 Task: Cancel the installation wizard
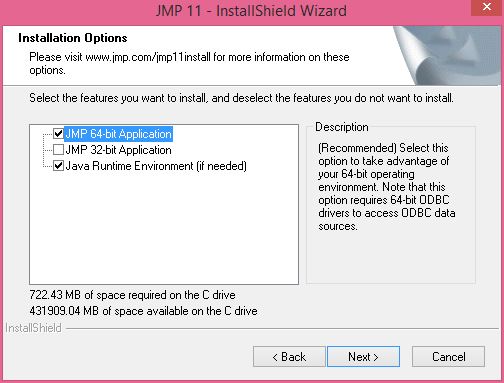tap(448, 357)
